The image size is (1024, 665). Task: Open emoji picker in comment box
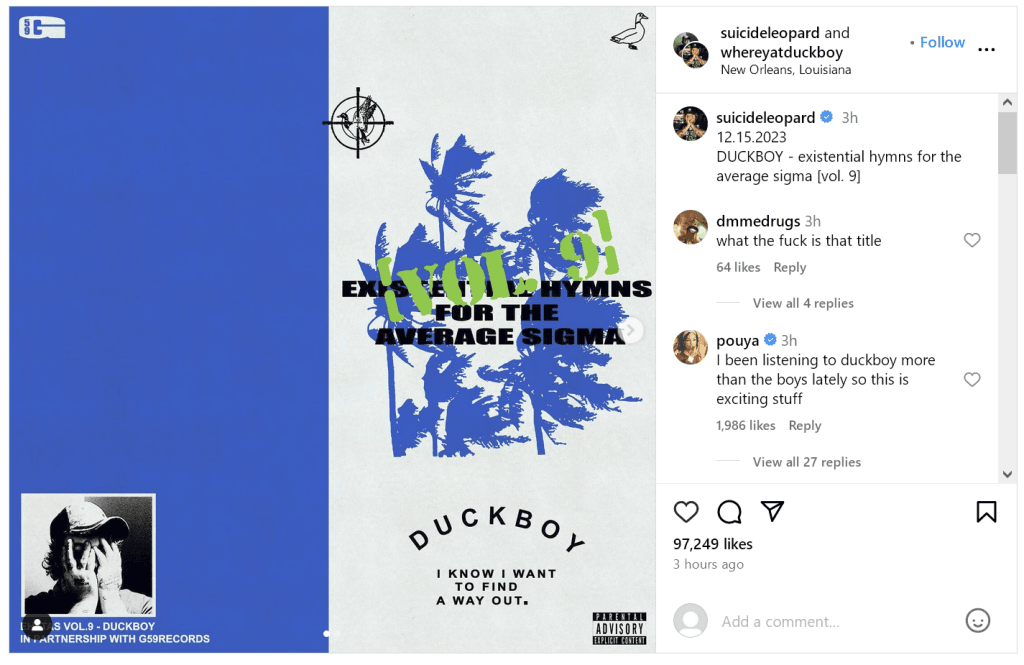click(x=978, y=621)
